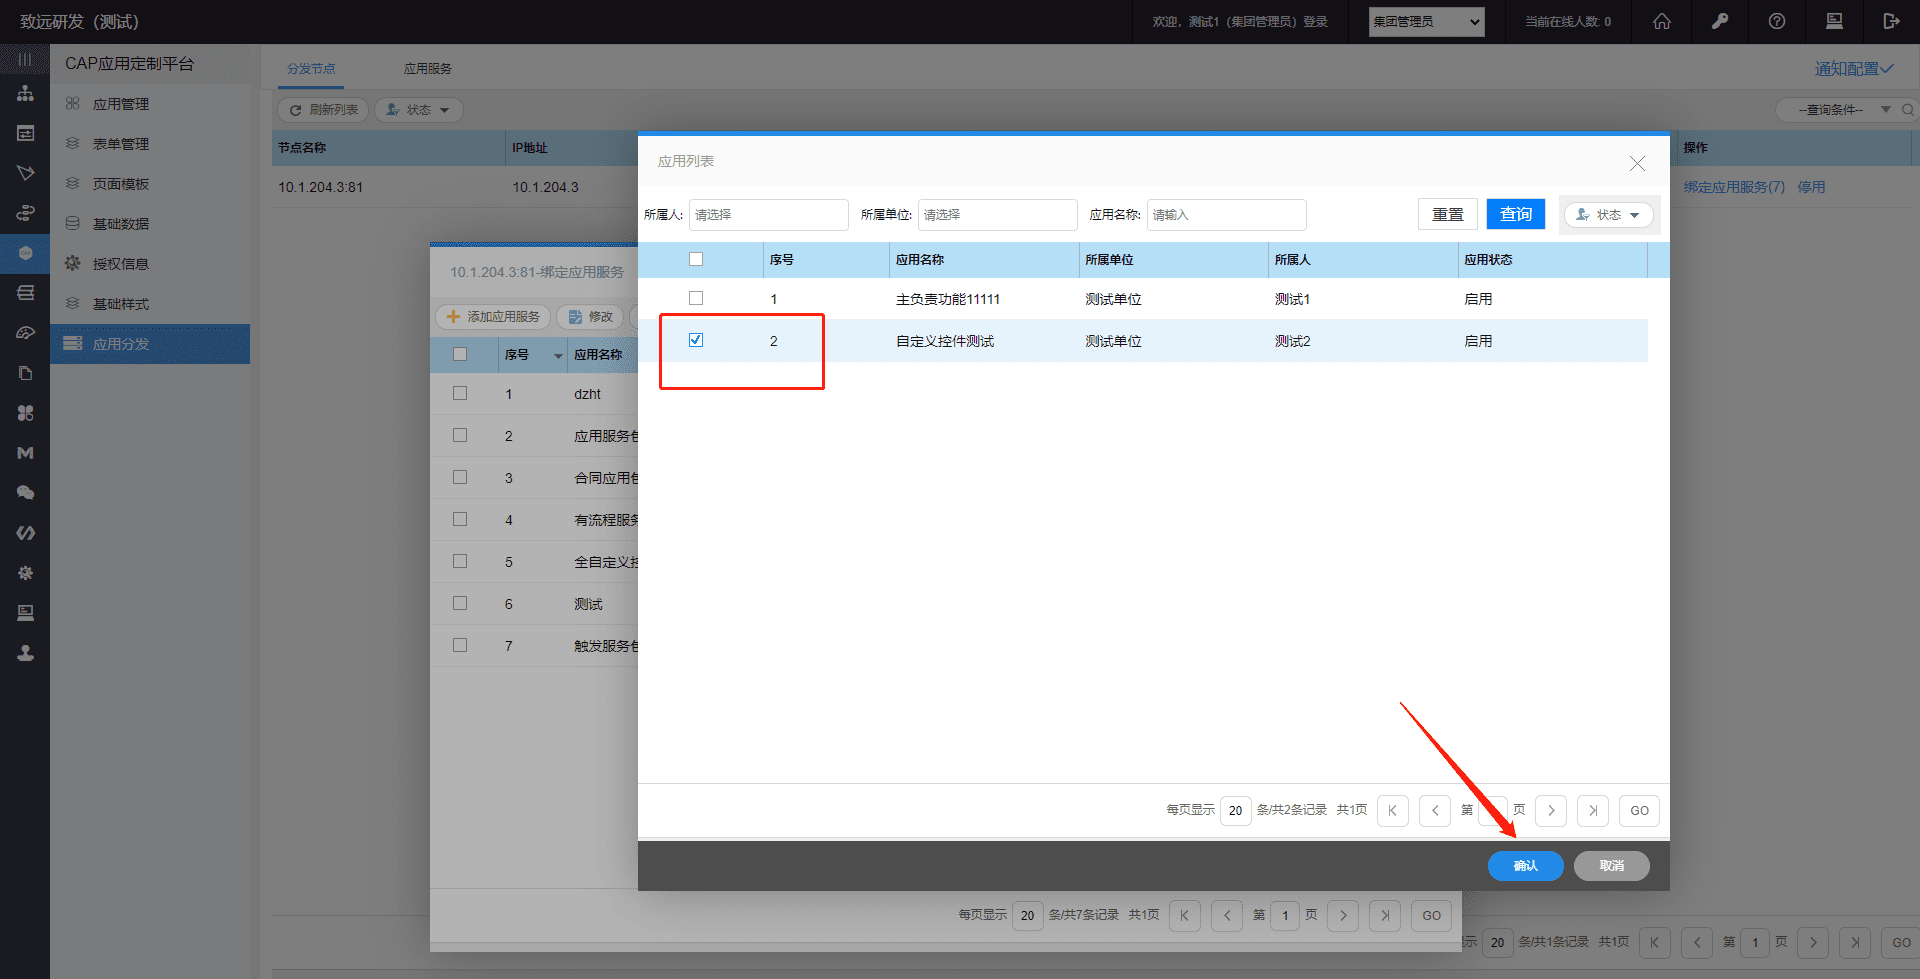Open the 所属单位 selection field
The width and height of the screenshot is (1920, 979).
pyautogui.click(x=997, y=215)
